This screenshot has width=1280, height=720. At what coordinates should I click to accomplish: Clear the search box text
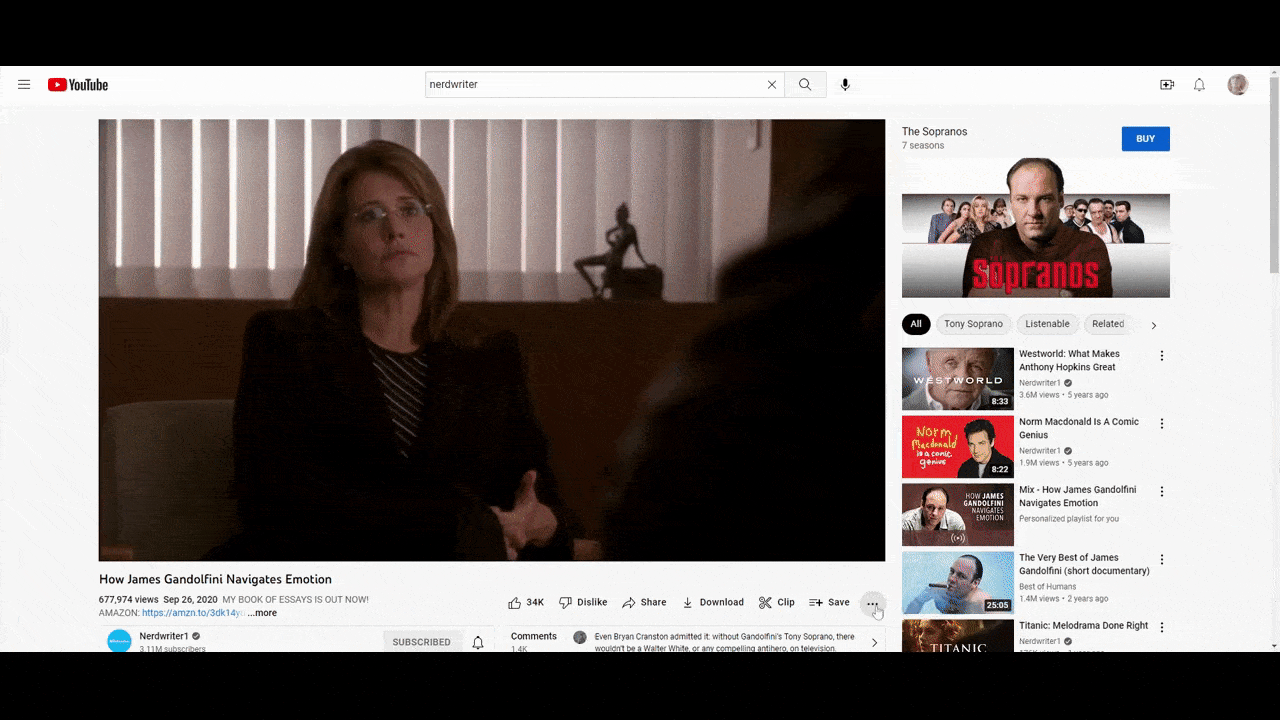coord(772,85)
